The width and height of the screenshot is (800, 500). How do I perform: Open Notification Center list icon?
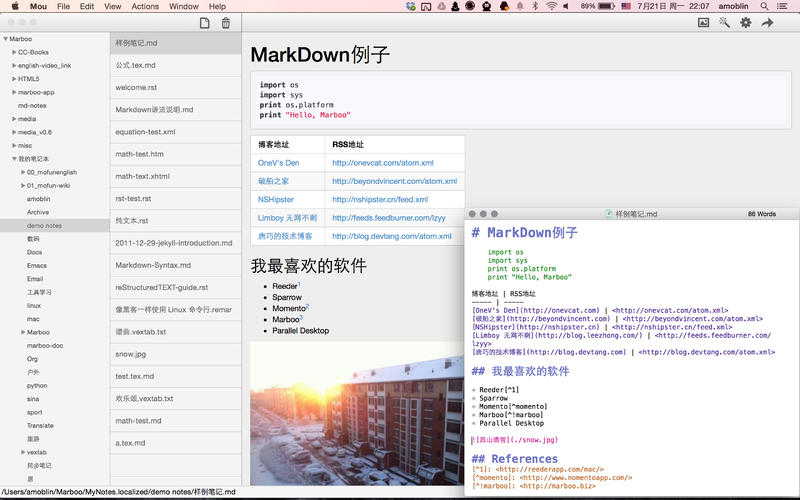[782, 6]
